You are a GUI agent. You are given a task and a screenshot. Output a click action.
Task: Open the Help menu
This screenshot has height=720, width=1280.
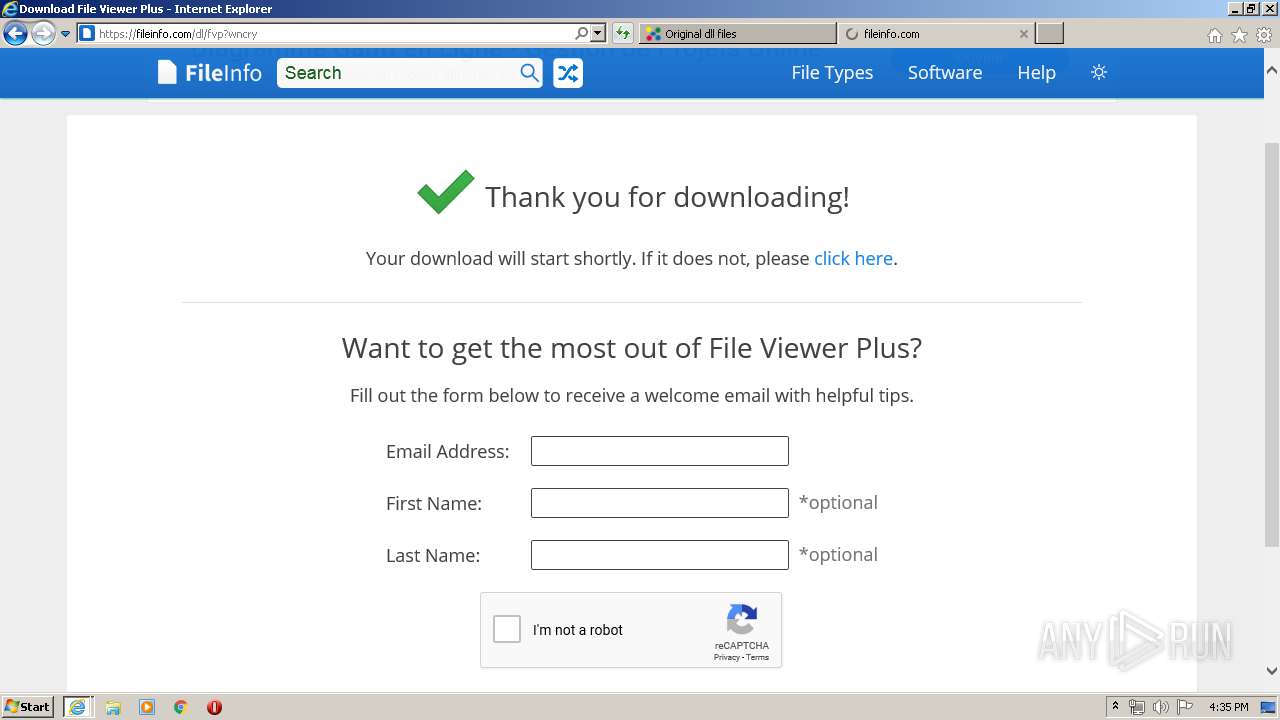[x=1036, y=72]
